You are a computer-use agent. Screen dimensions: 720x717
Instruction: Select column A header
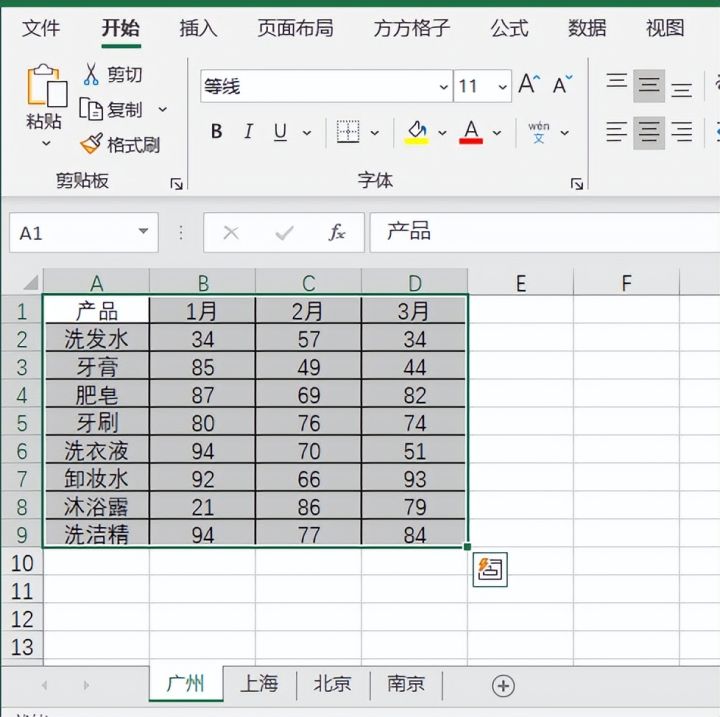click(96, 282)
